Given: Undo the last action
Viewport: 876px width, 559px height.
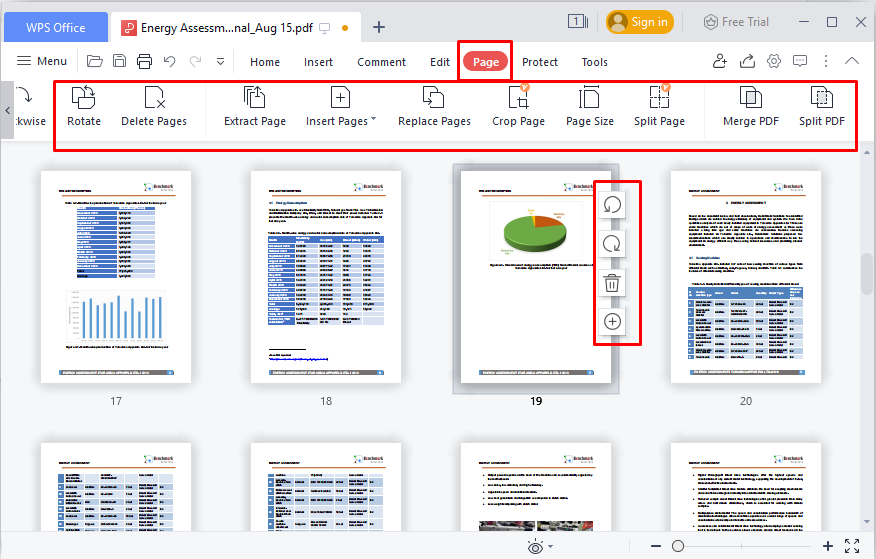Looking at the screenshot, I should pyautogui.click(x=170, y=61).
